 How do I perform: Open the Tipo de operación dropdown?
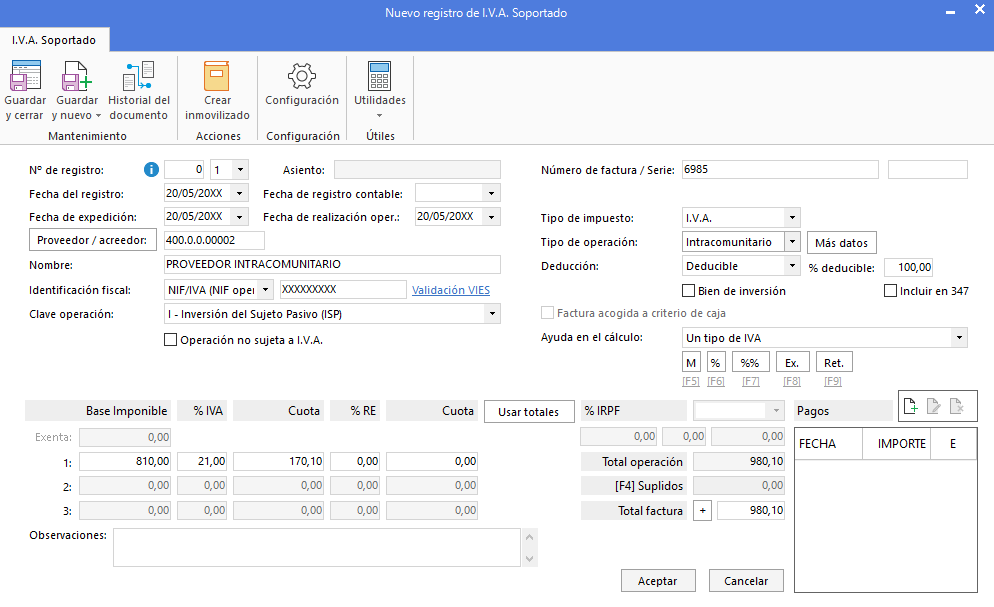tap(792, 242)
